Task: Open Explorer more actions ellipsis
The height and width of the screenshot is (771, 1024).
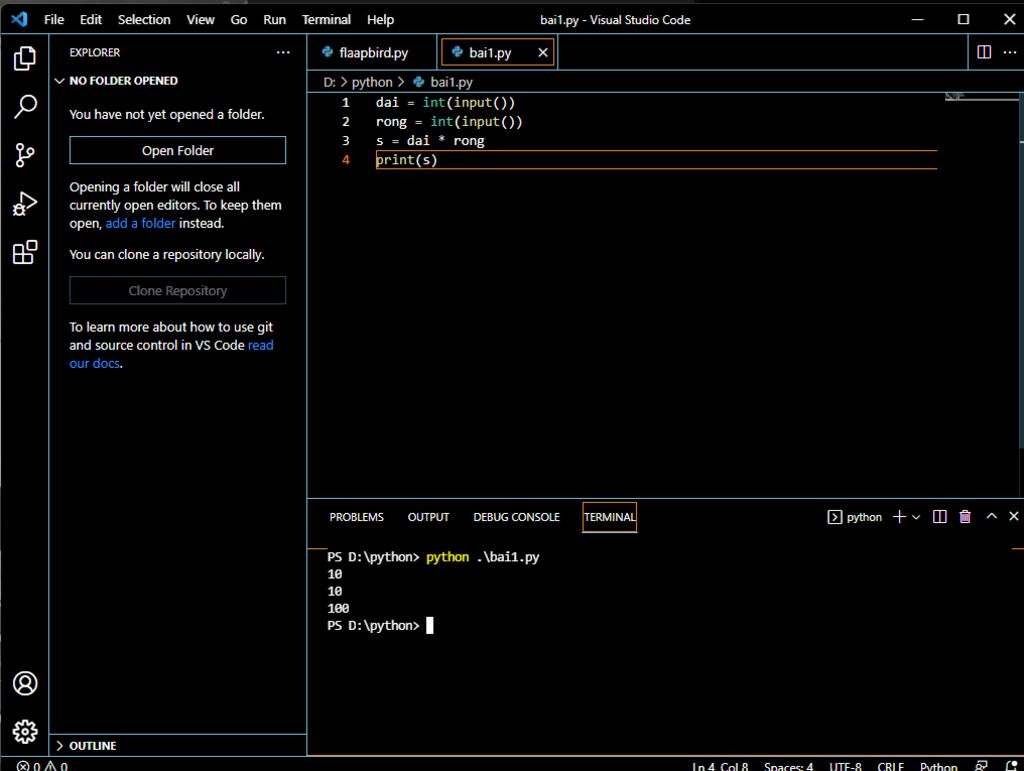Action: click(x=283, y=52)
